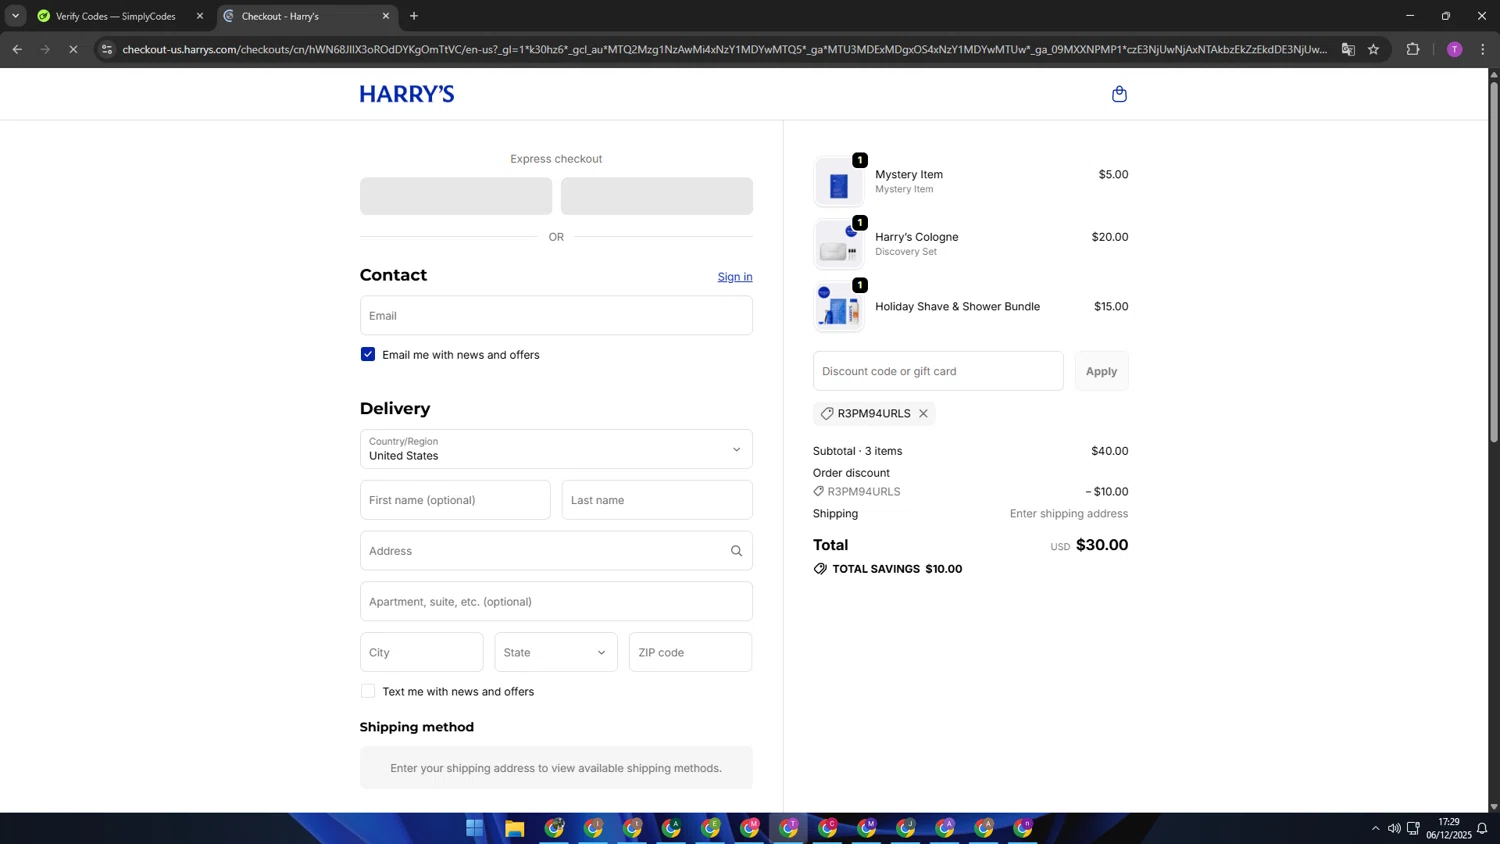Click the second express checkout button placeholder

tap(657, 196)
